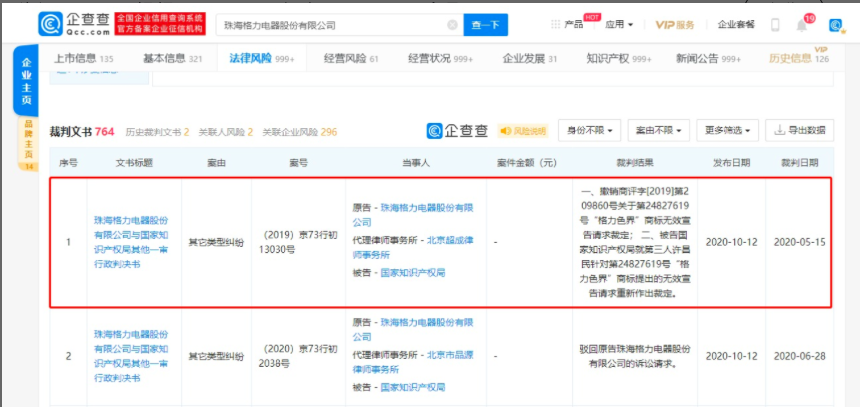Switch to the 知识产权 tab
The image size is (860, 407).
click(x=614, y=59)
